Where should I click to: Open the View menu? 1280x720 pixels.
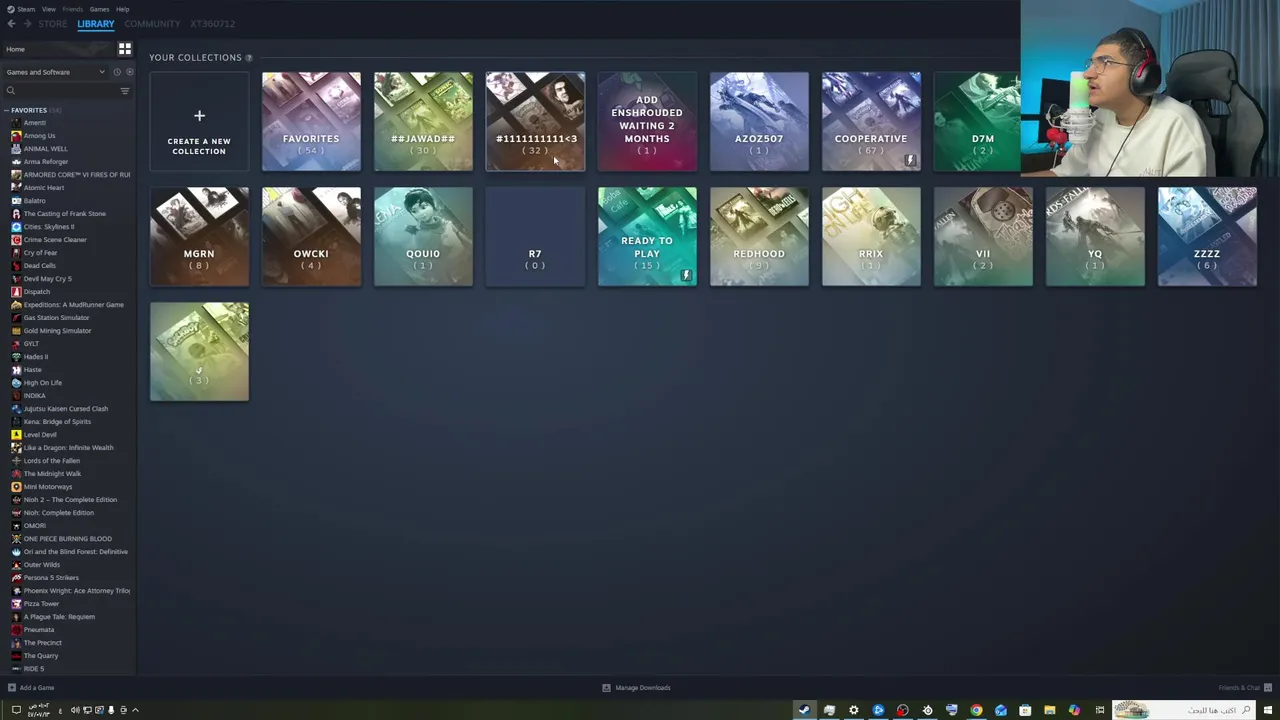(x=49, y=9)
